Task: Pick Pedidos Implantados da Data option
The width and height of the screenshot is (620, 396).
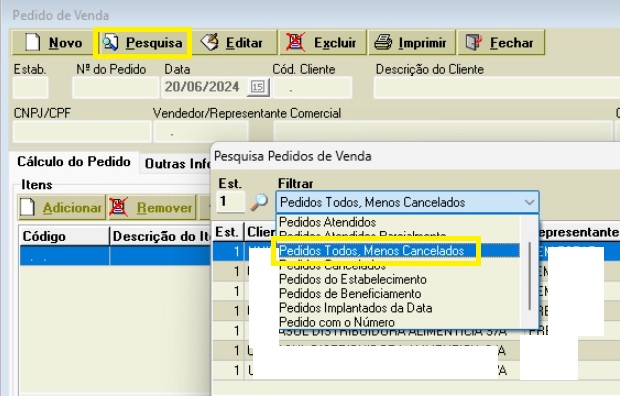Action: (355, 308)
